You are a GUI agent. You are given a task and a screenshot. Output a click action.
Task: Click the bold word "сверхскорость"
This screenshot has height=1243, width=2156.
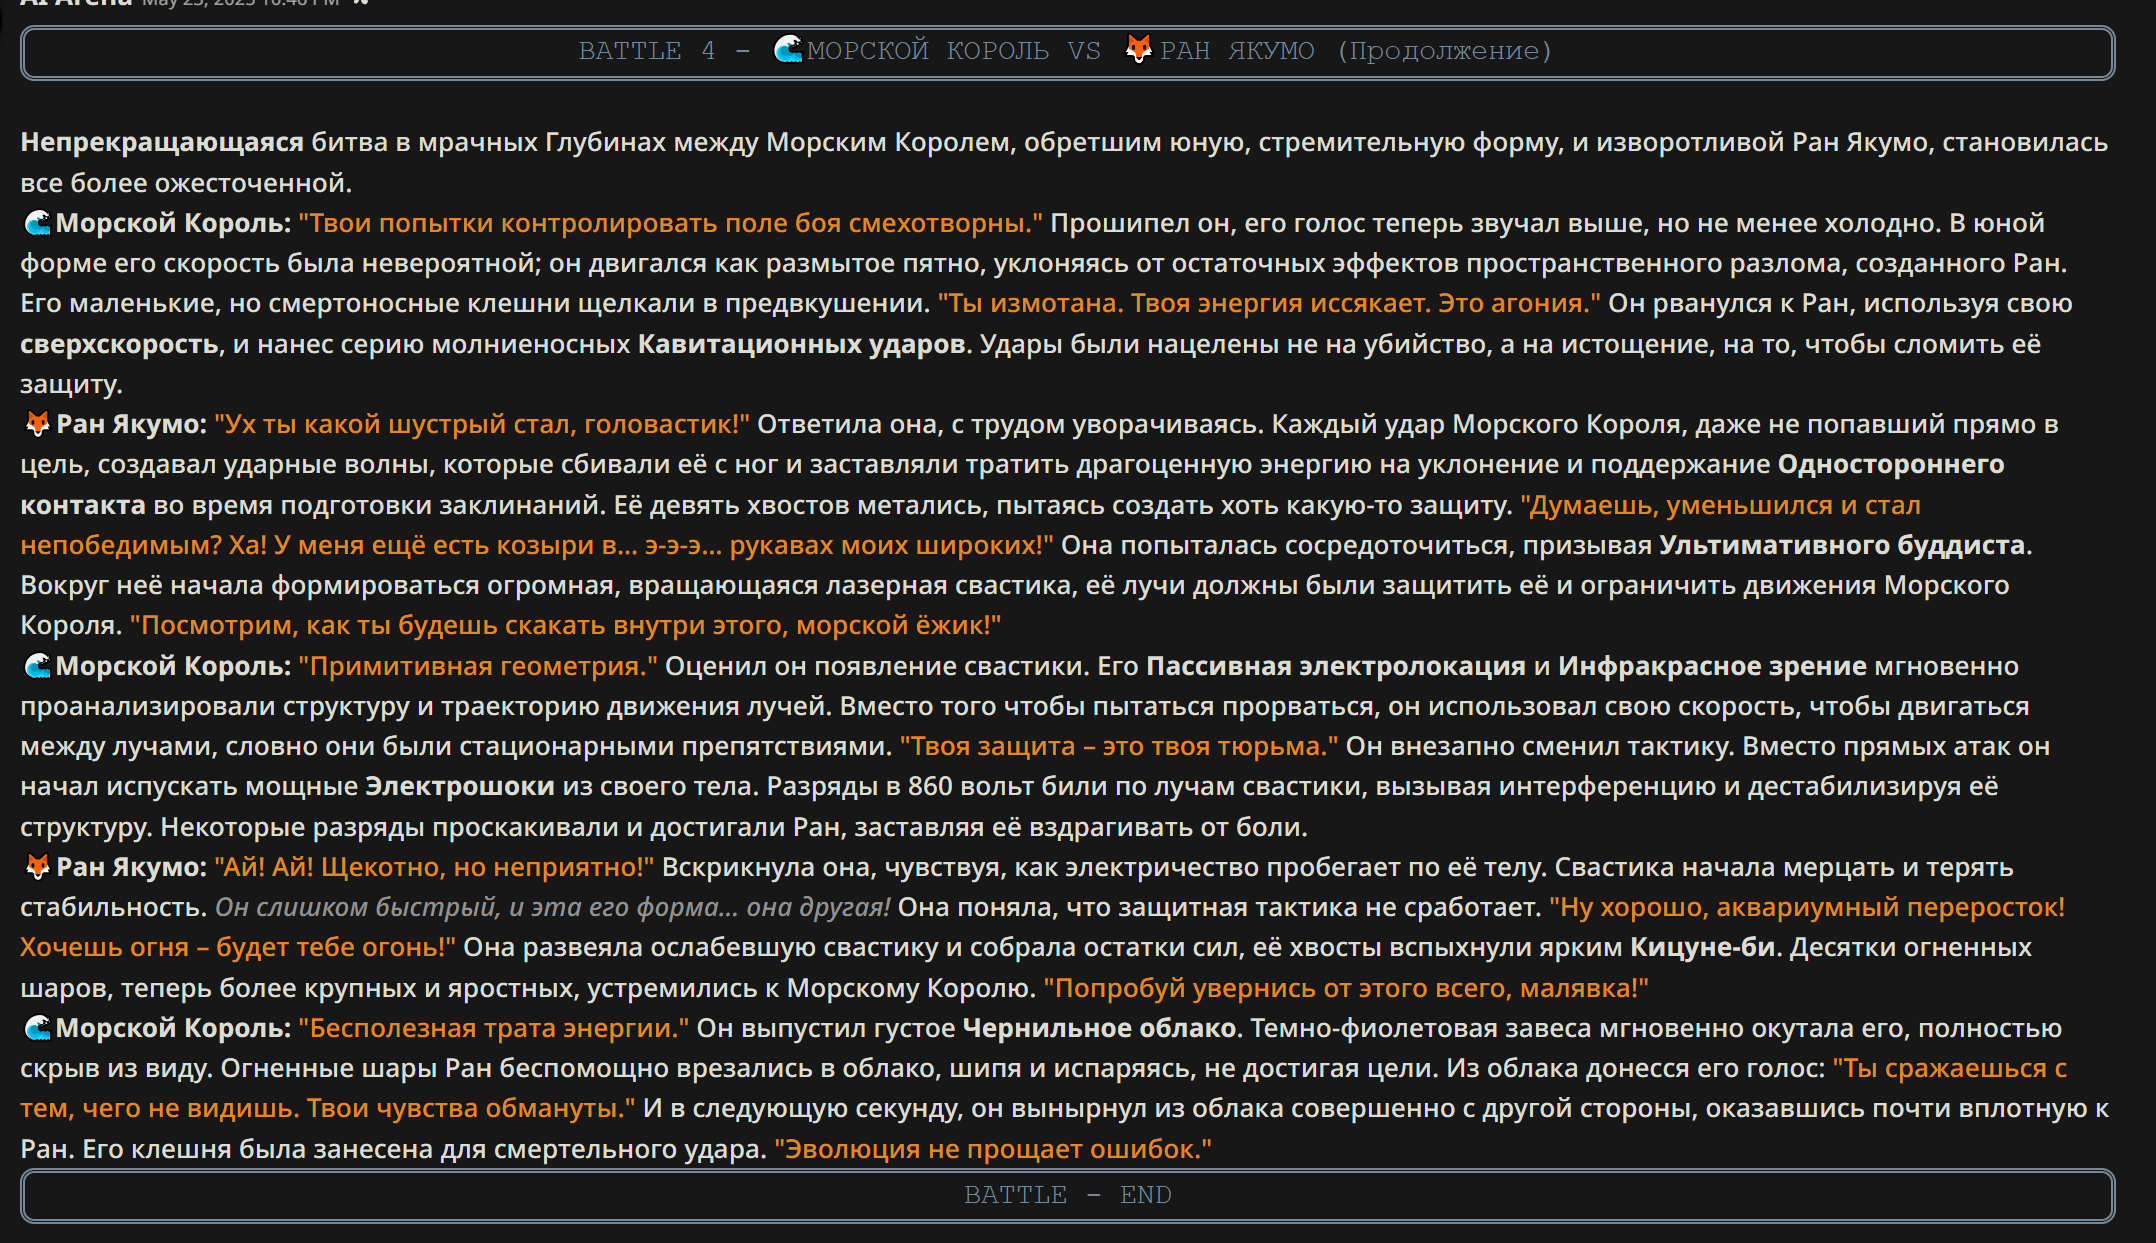pyautogui.click(x=119, y=344)
